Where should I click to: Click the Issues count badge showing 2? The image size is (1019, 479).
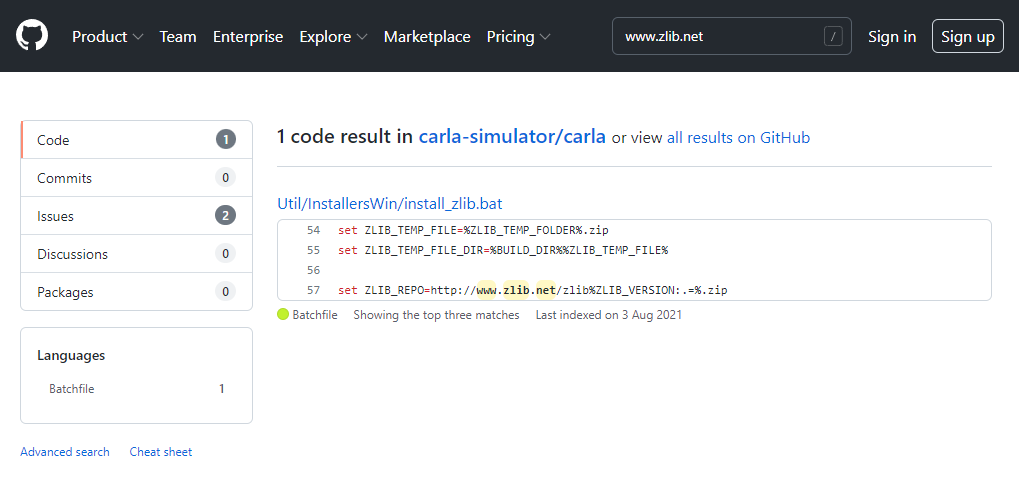click(226, 216)
